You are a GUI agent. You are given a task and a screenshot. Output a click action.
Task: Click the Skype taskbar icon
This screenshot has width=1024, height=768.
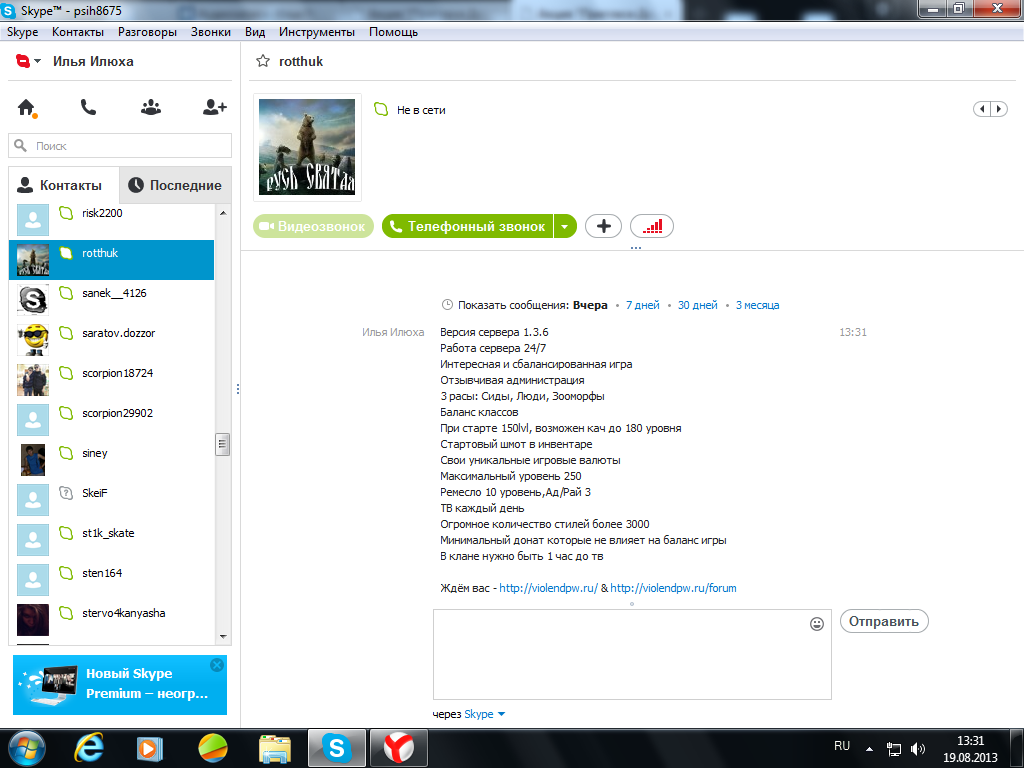click(336, 748)
